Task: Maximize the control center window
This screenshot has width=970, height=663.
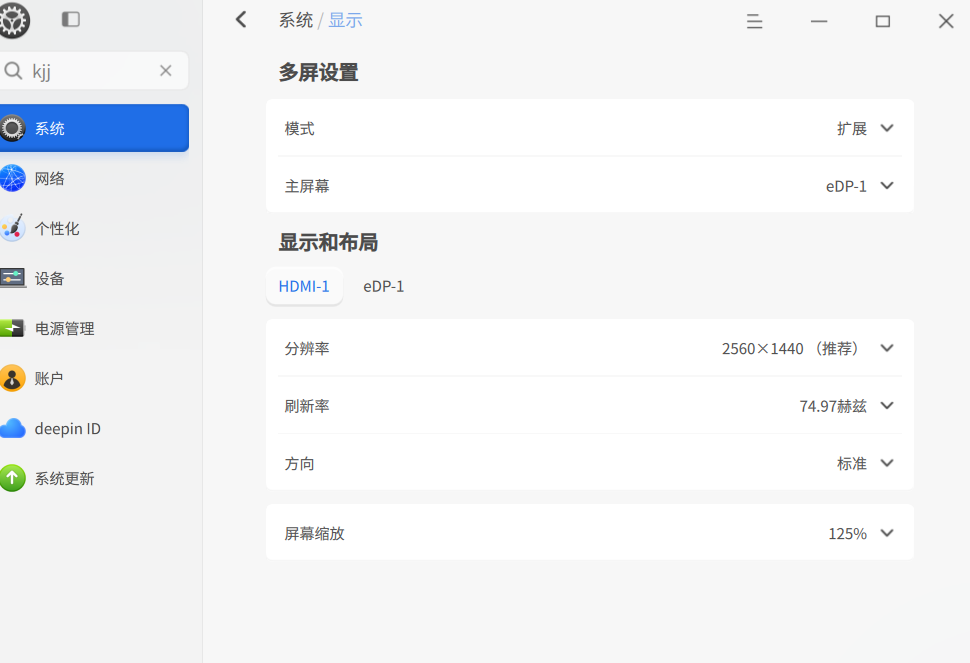Action: click(883, 21)
